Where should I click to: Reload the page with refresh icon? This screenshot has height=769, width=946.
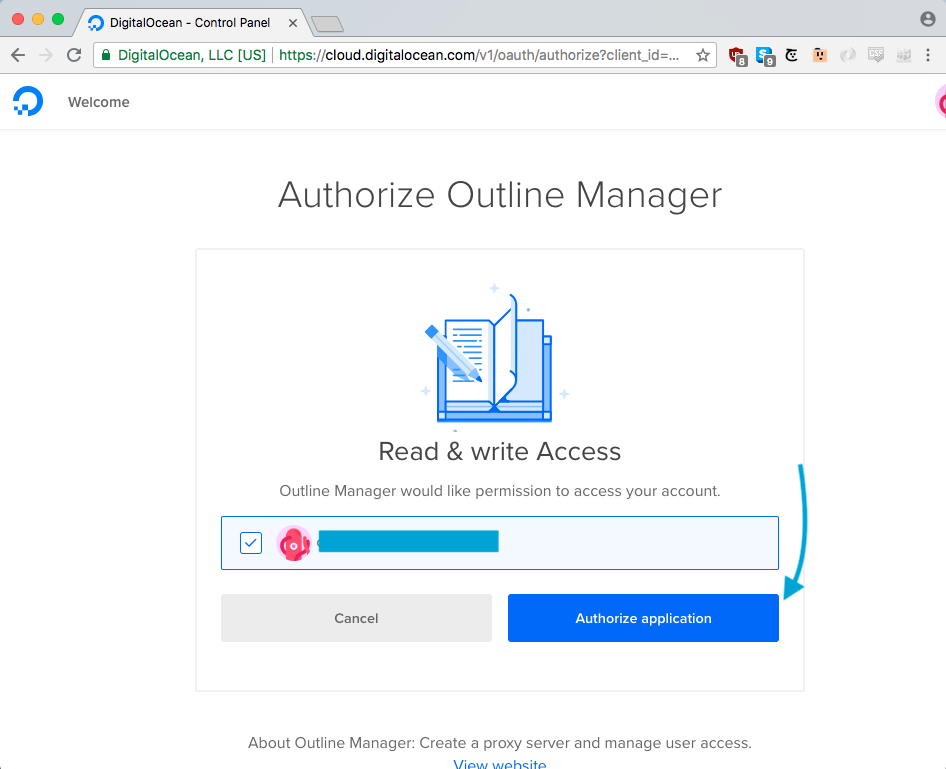point(74,55)
